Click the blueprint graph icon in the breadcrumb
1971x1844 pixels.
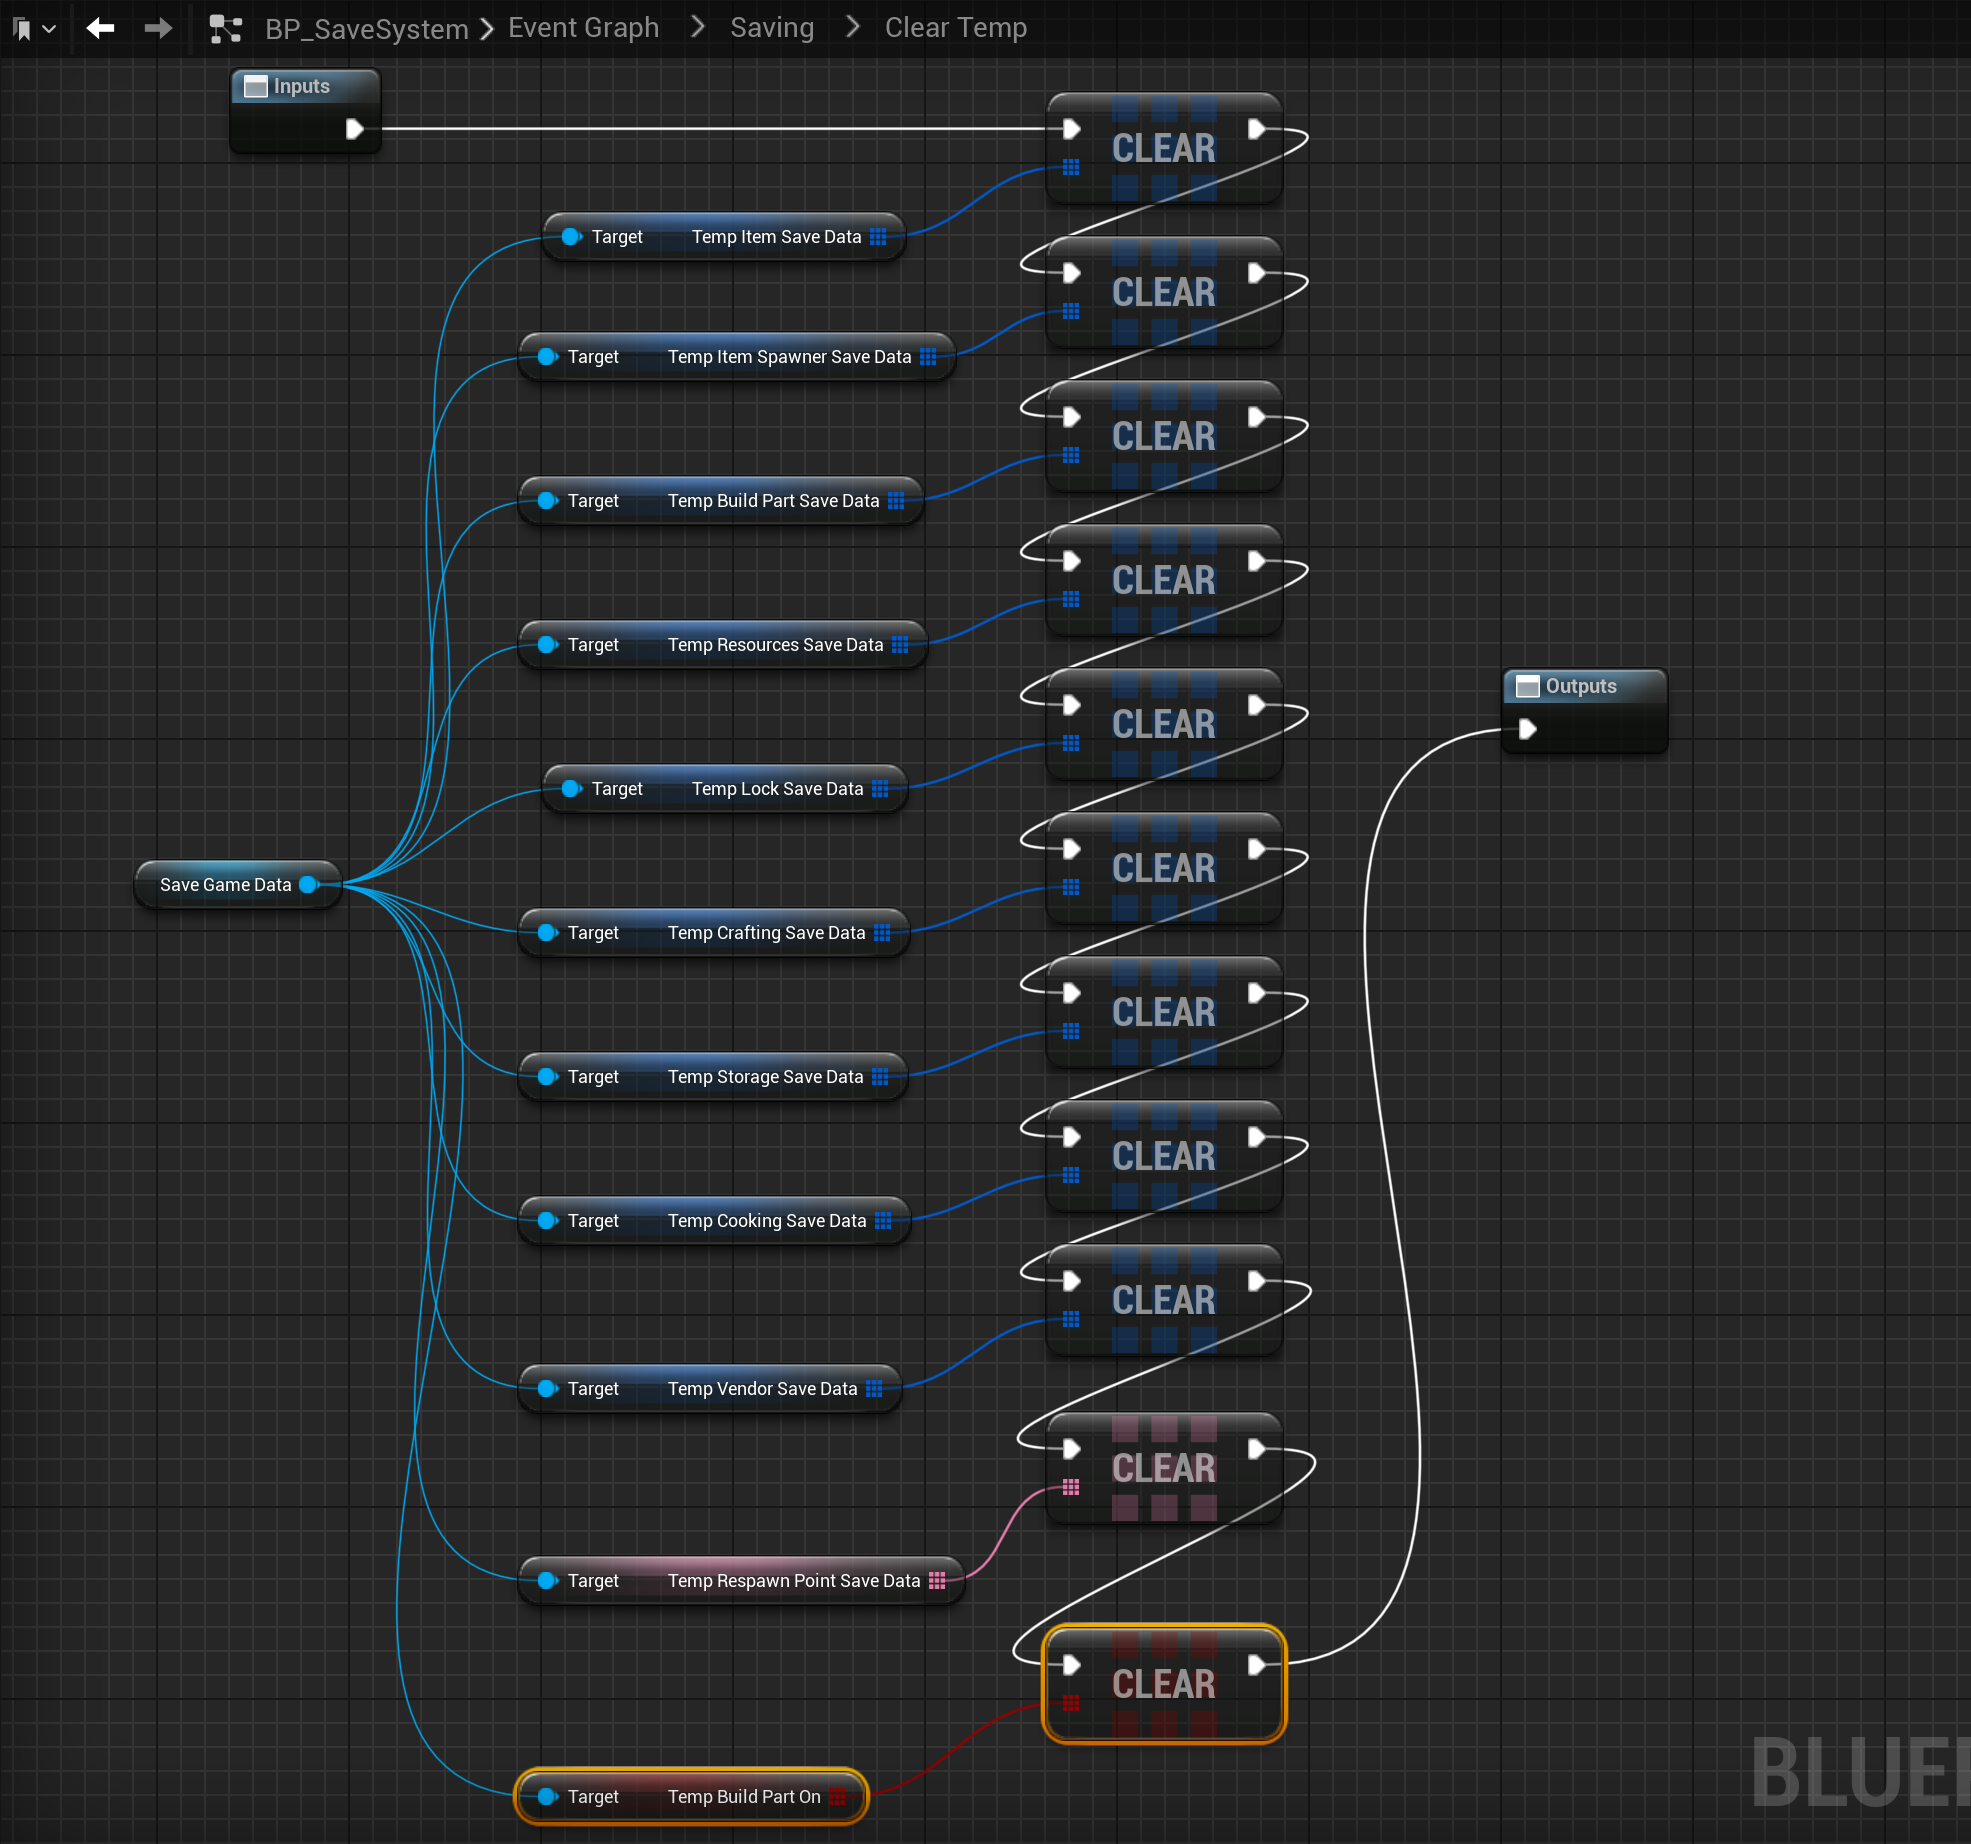pyautogui.click(x=226, y=29)
